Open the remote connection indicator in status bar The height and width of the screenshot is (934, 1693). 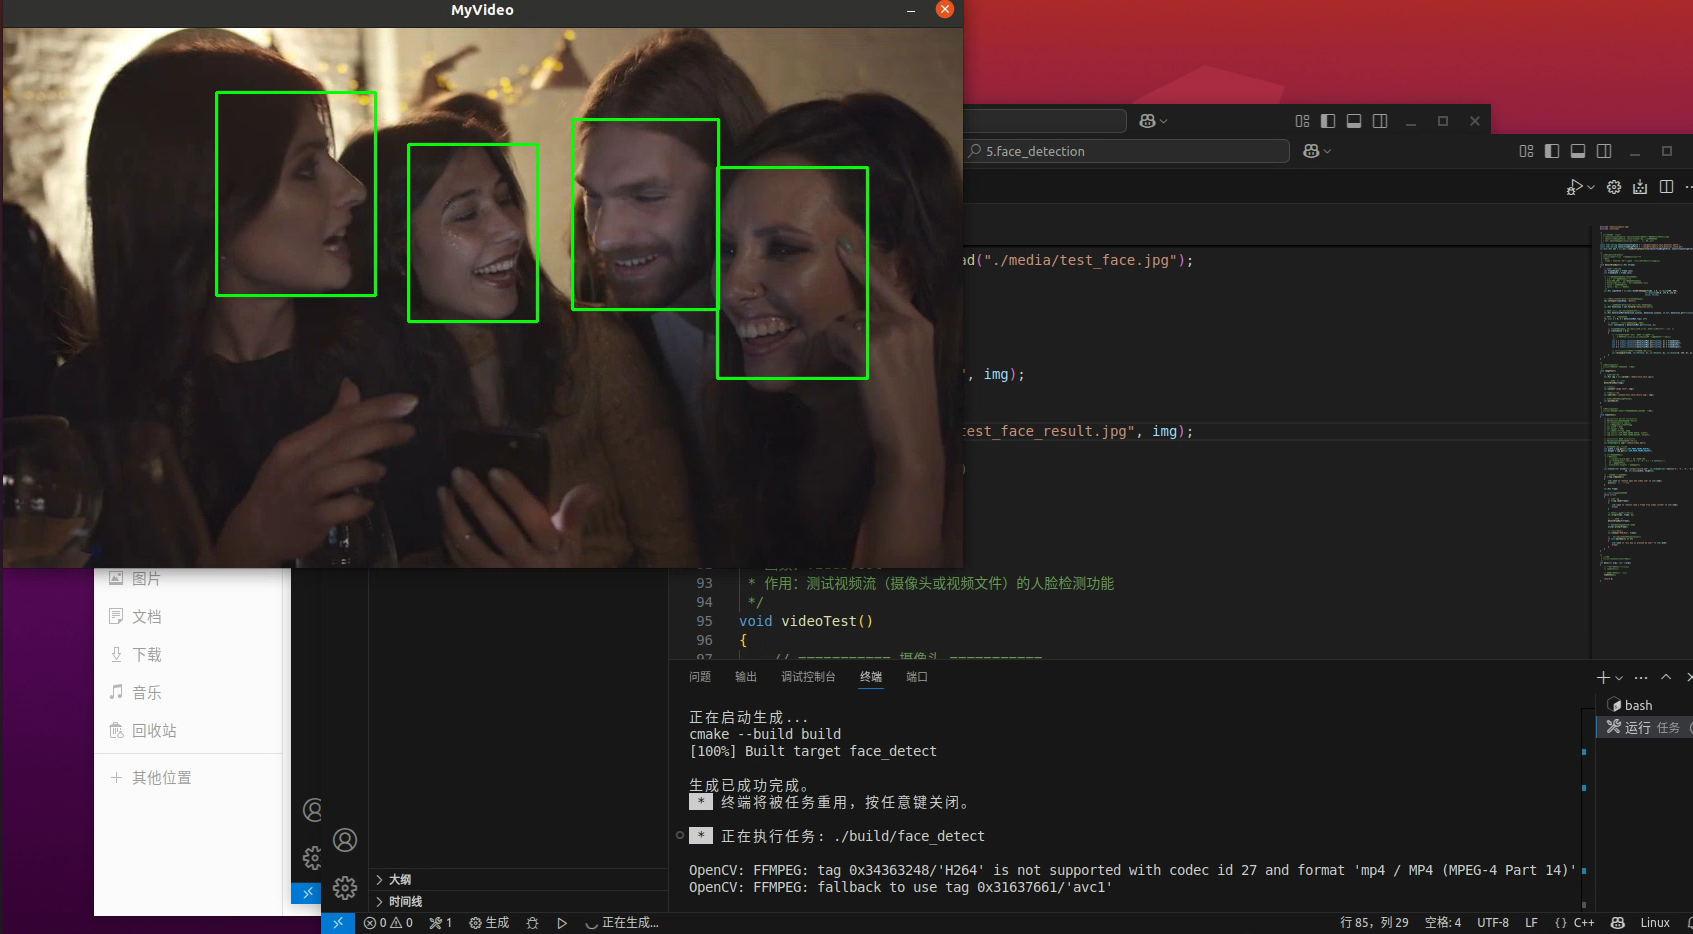pos(339,923)
